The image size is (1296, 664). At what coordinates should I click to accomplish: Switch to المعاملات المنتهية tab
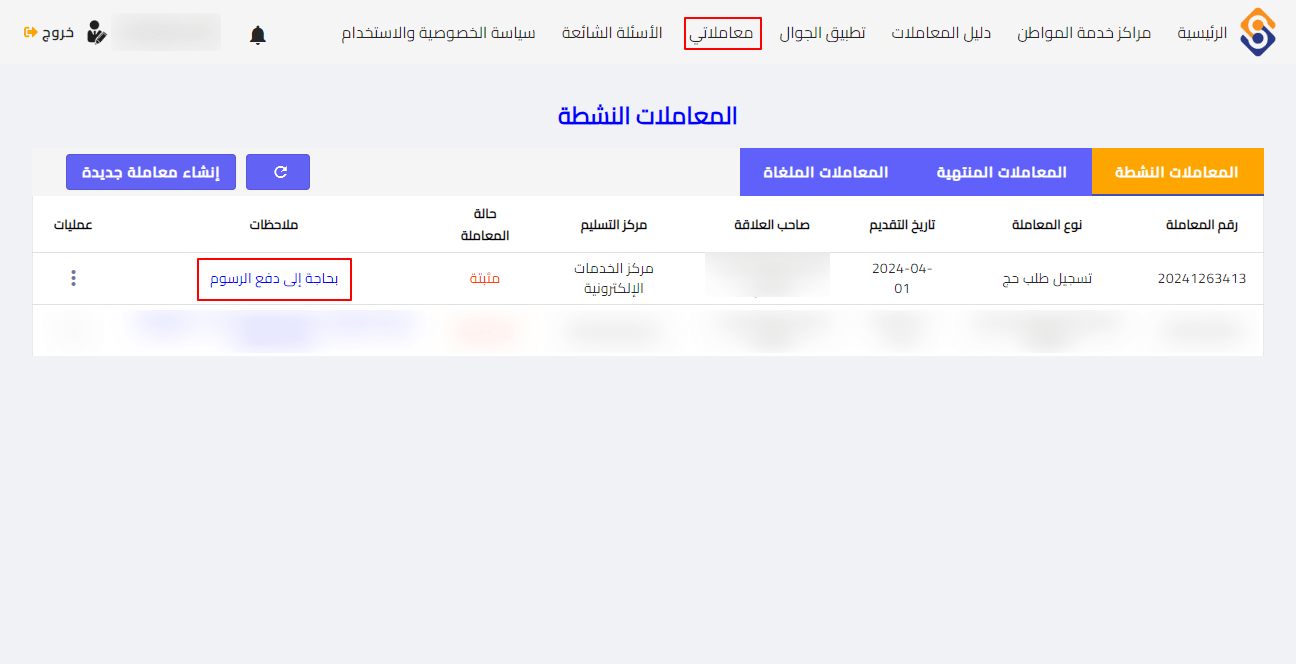pyautogui.click(x=1002, y=172)
